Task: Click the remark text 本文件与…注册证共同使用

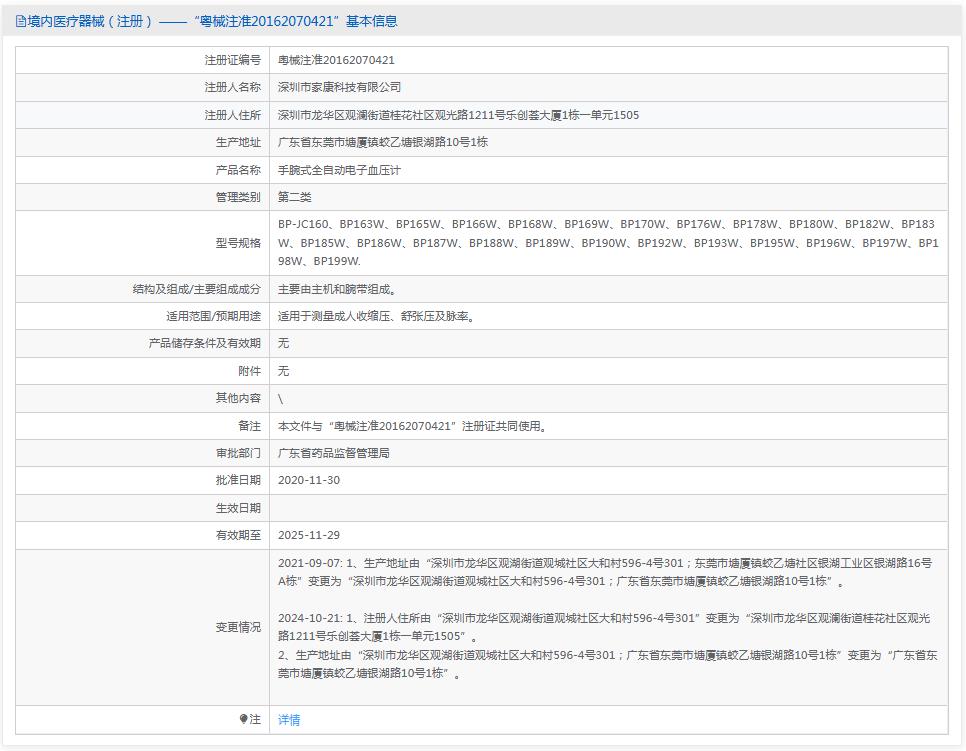Action: pos(413,426)
